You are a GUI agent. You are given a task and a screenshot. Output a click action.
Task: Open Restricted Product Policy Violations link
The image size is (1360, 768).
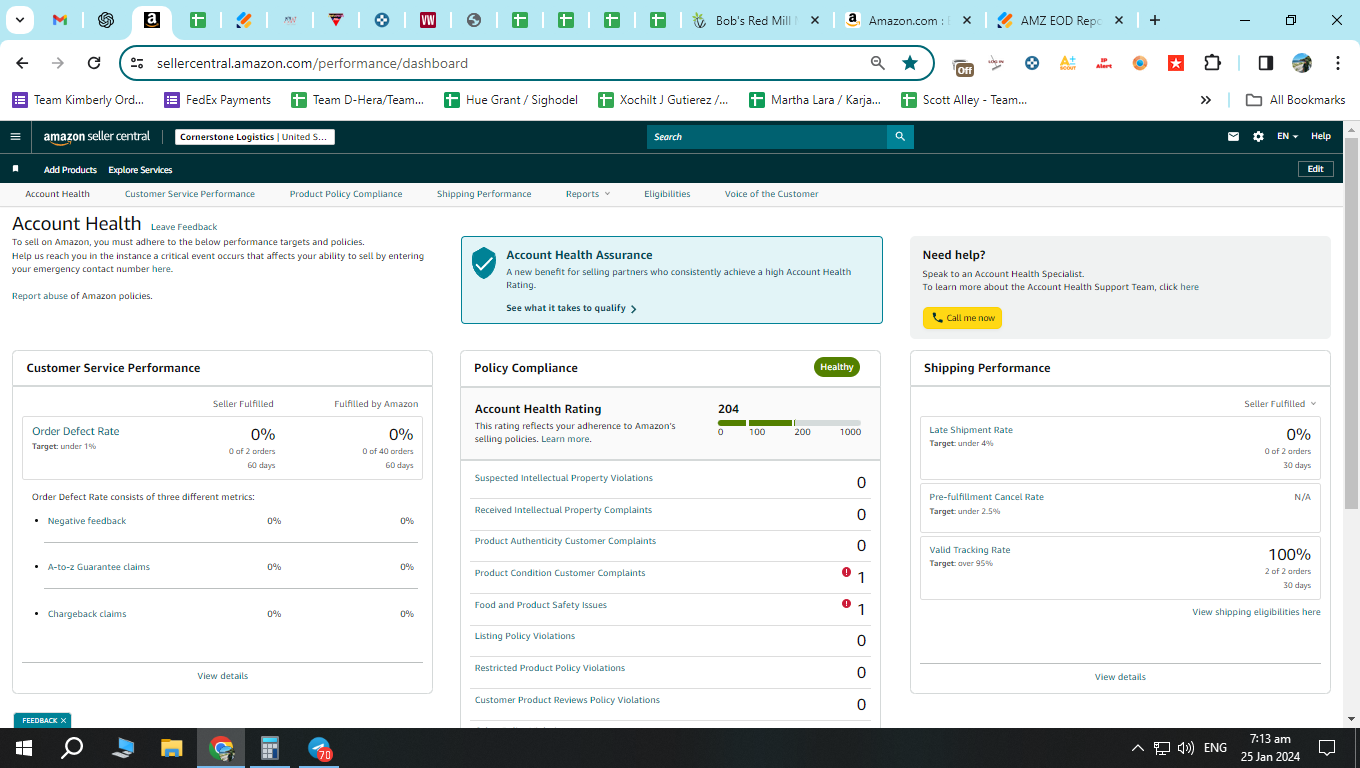click(x=550, y=668)
